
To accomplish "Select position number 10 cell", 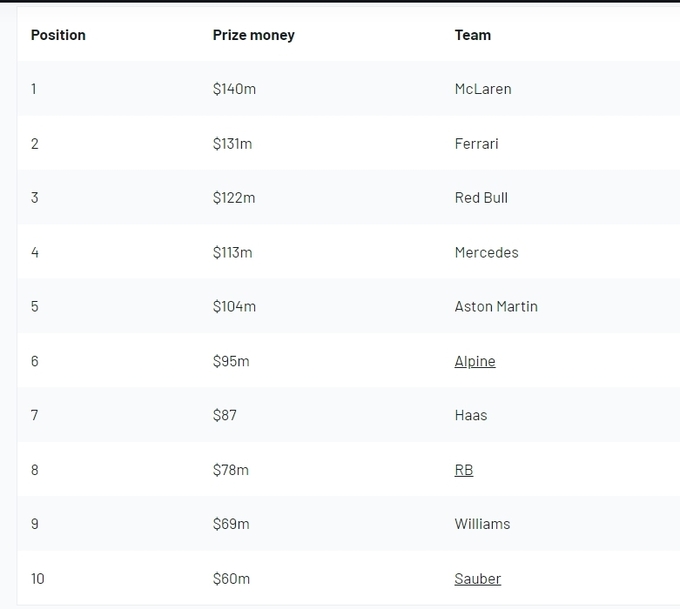I will tap(38, 579).
